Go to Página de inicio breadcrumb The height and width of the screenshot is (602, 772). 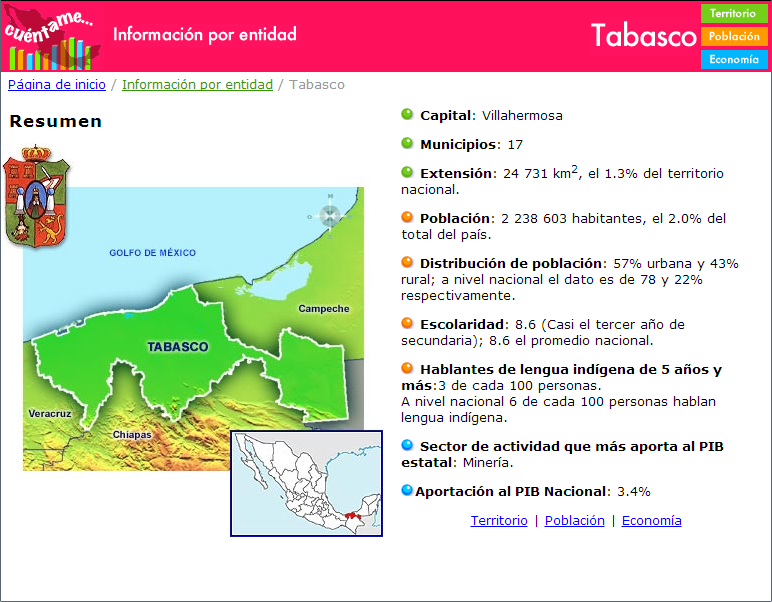(57, 85)
